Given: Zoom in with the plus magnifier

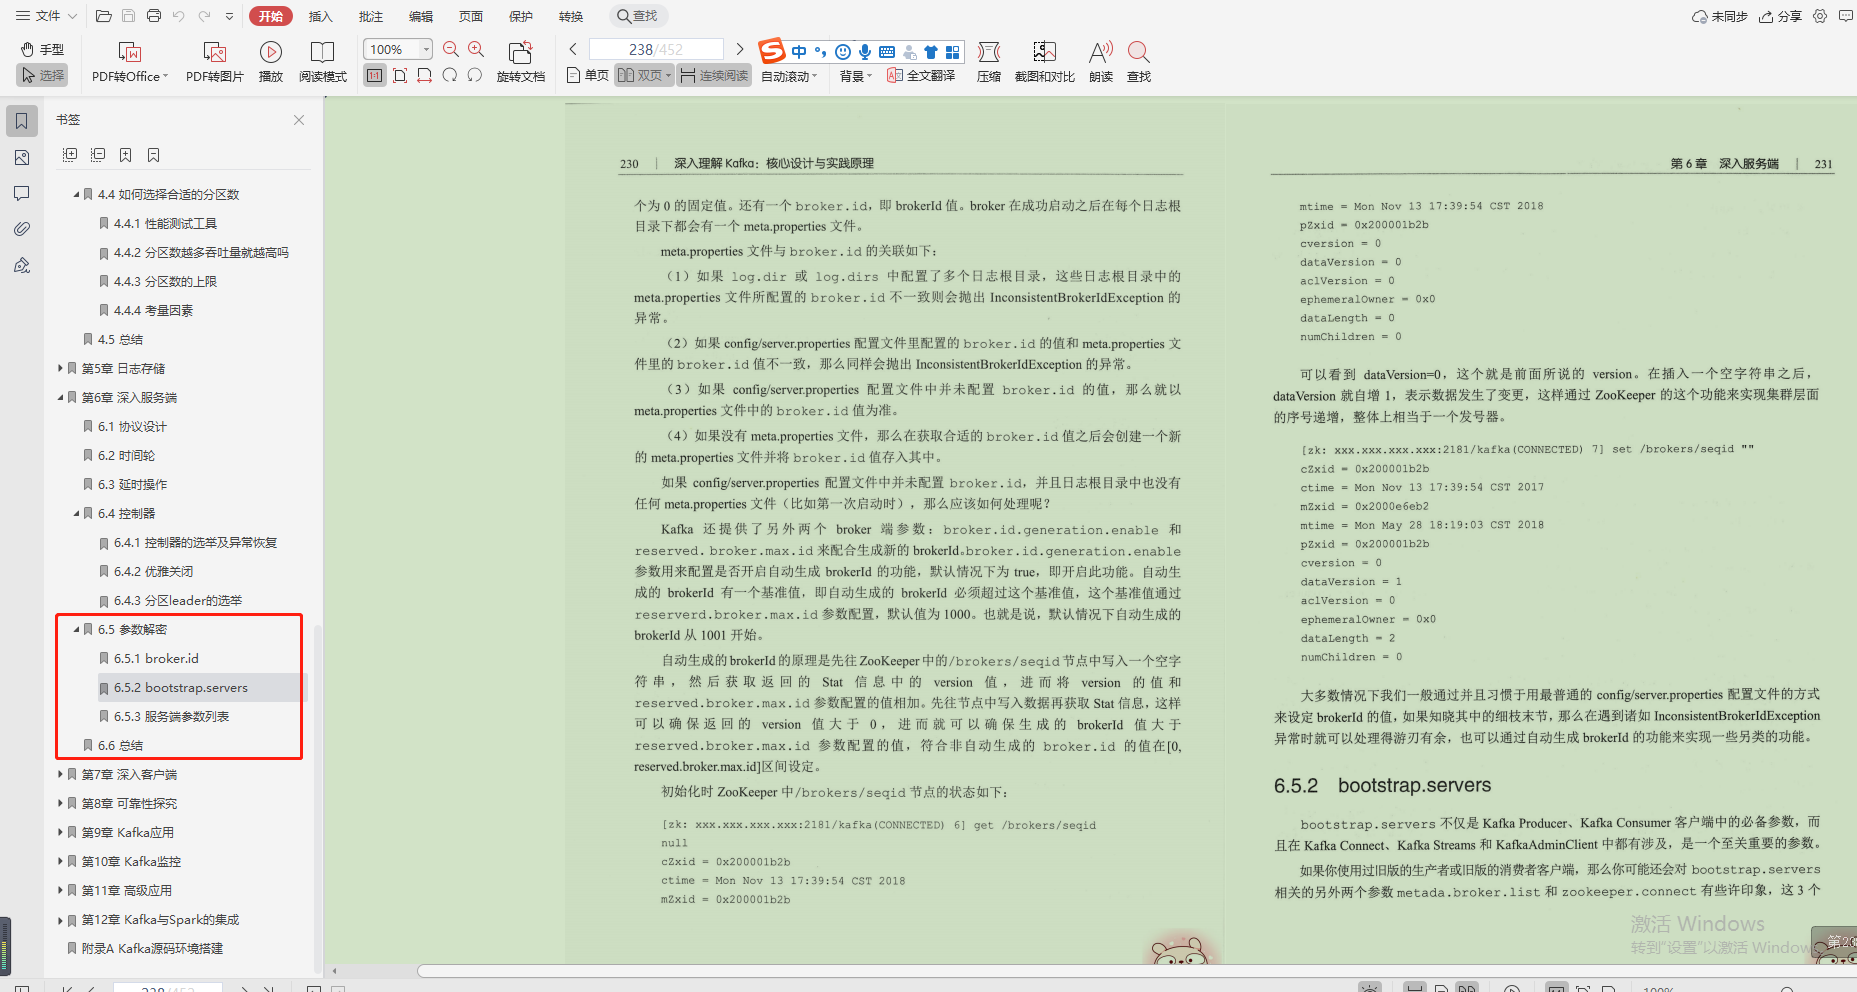Looking at the screenshot, I should 476,49.
